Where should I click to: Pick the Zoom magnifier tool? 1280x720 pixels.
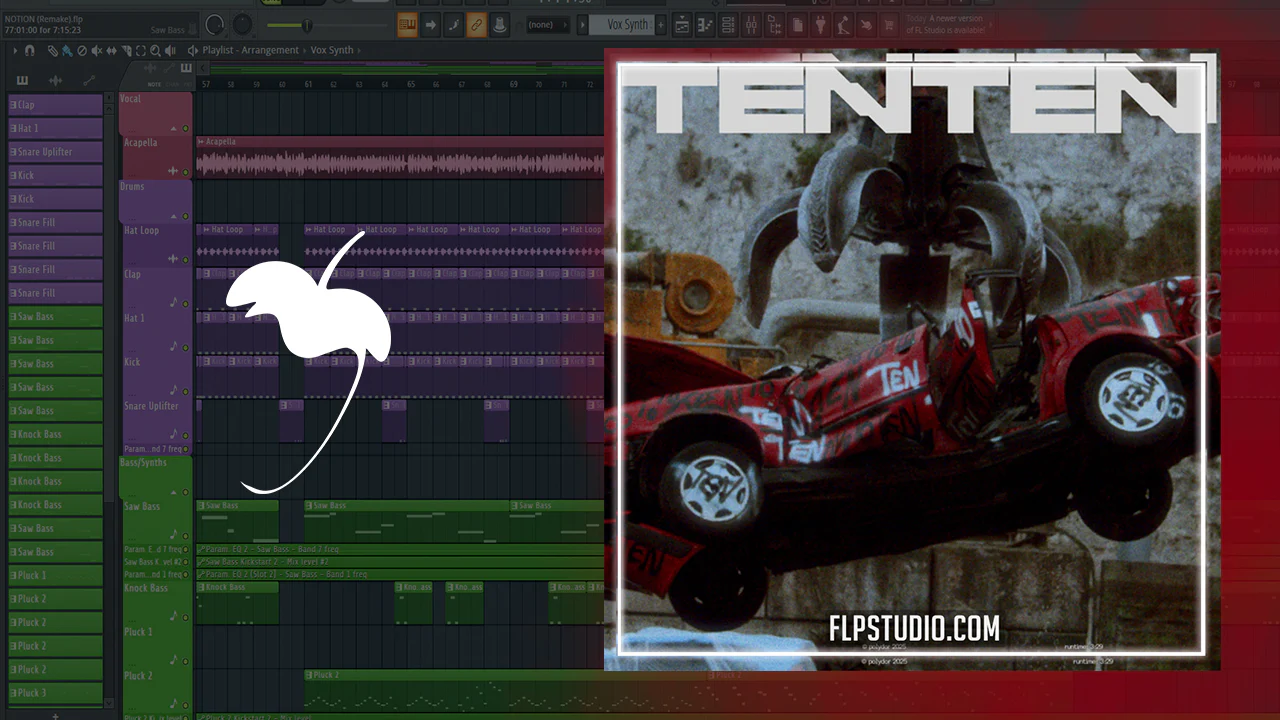coord(157,50)
